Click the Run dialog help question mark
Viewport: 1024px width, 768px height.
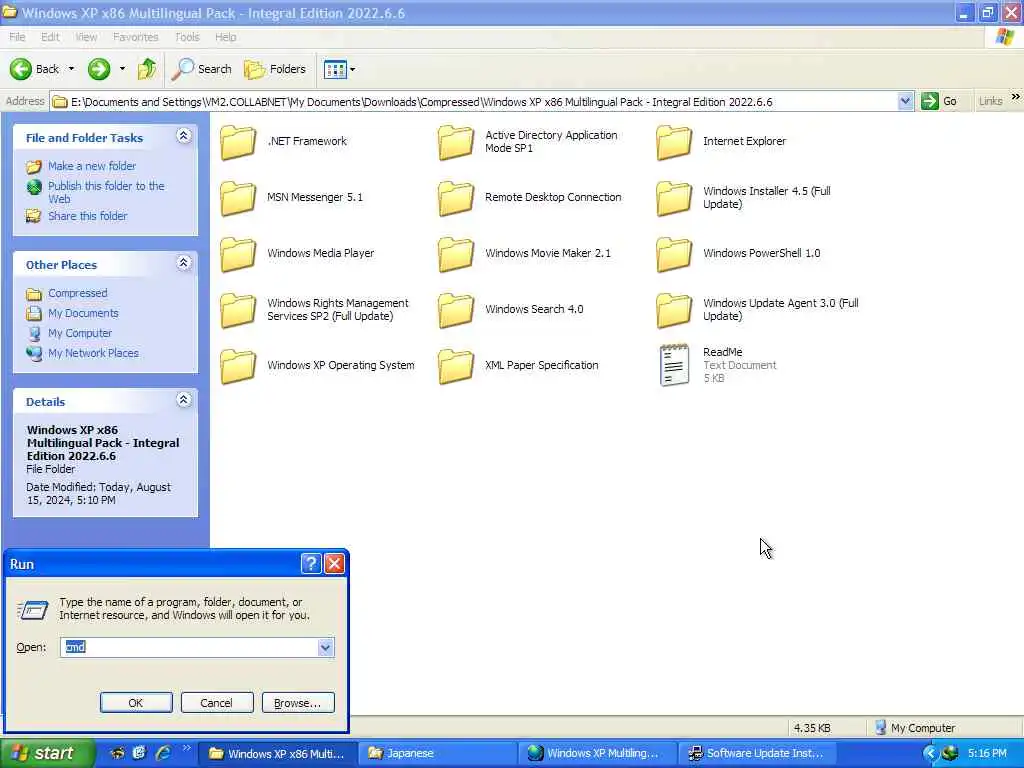311,564
